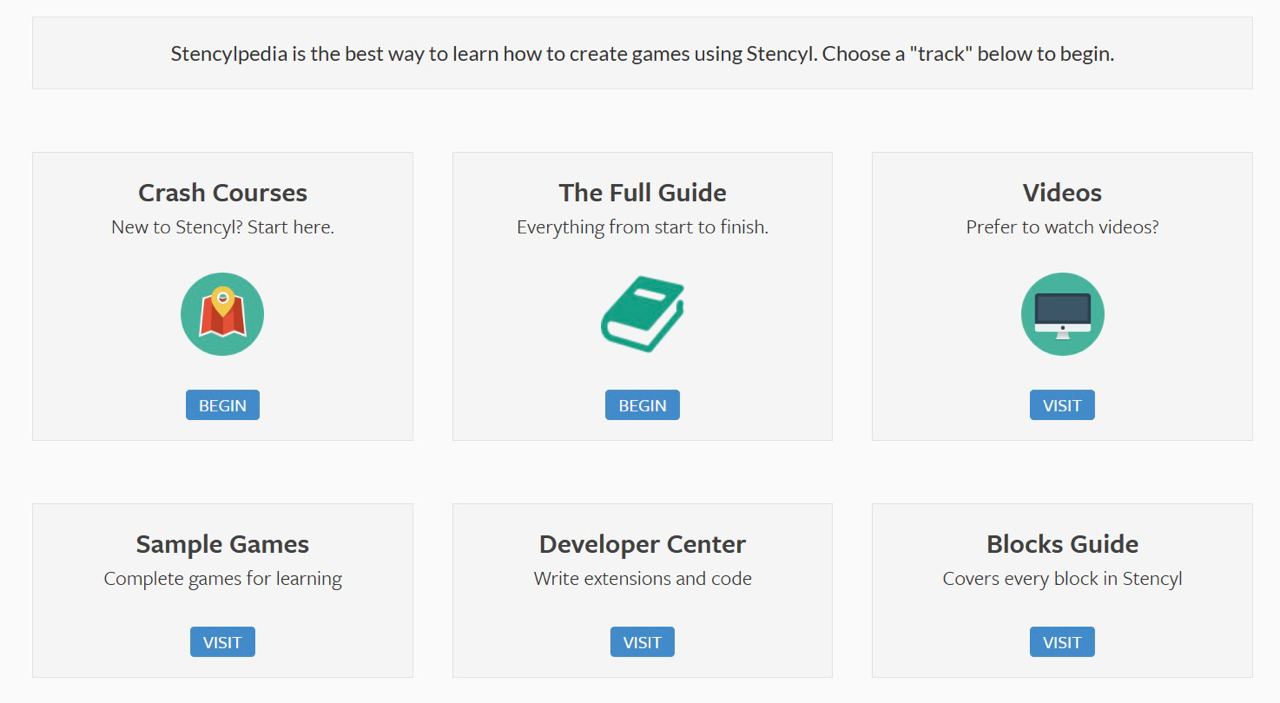This screenshot has width=1280, height=703.
Task: Click 'Write extensions and code' description
Action: [642, 578]
